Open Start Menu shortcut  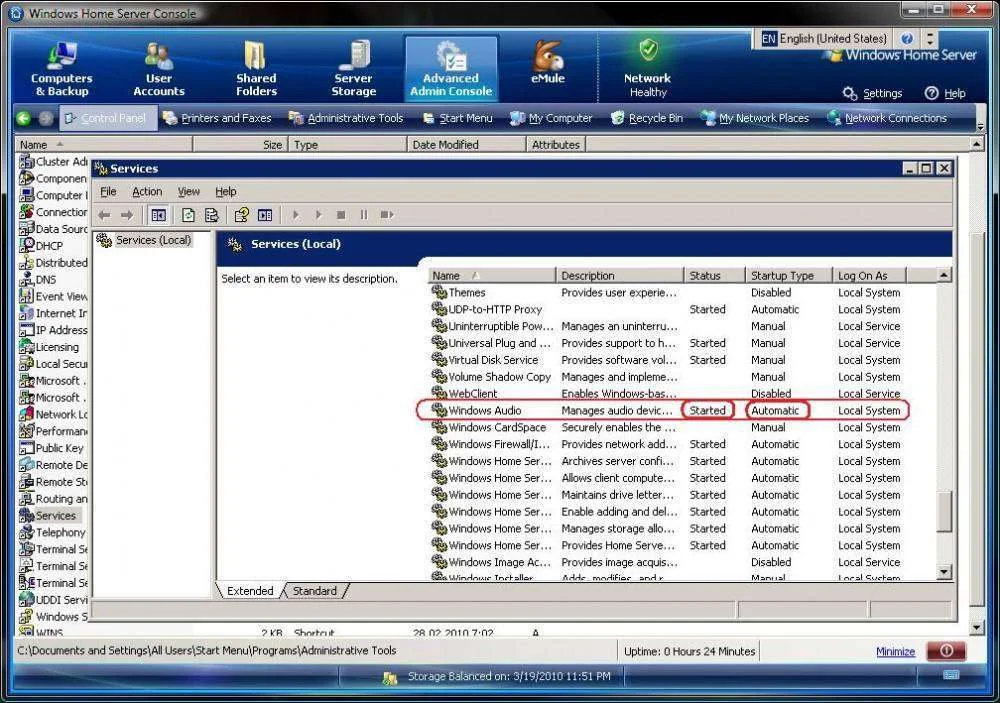[457, 118]
